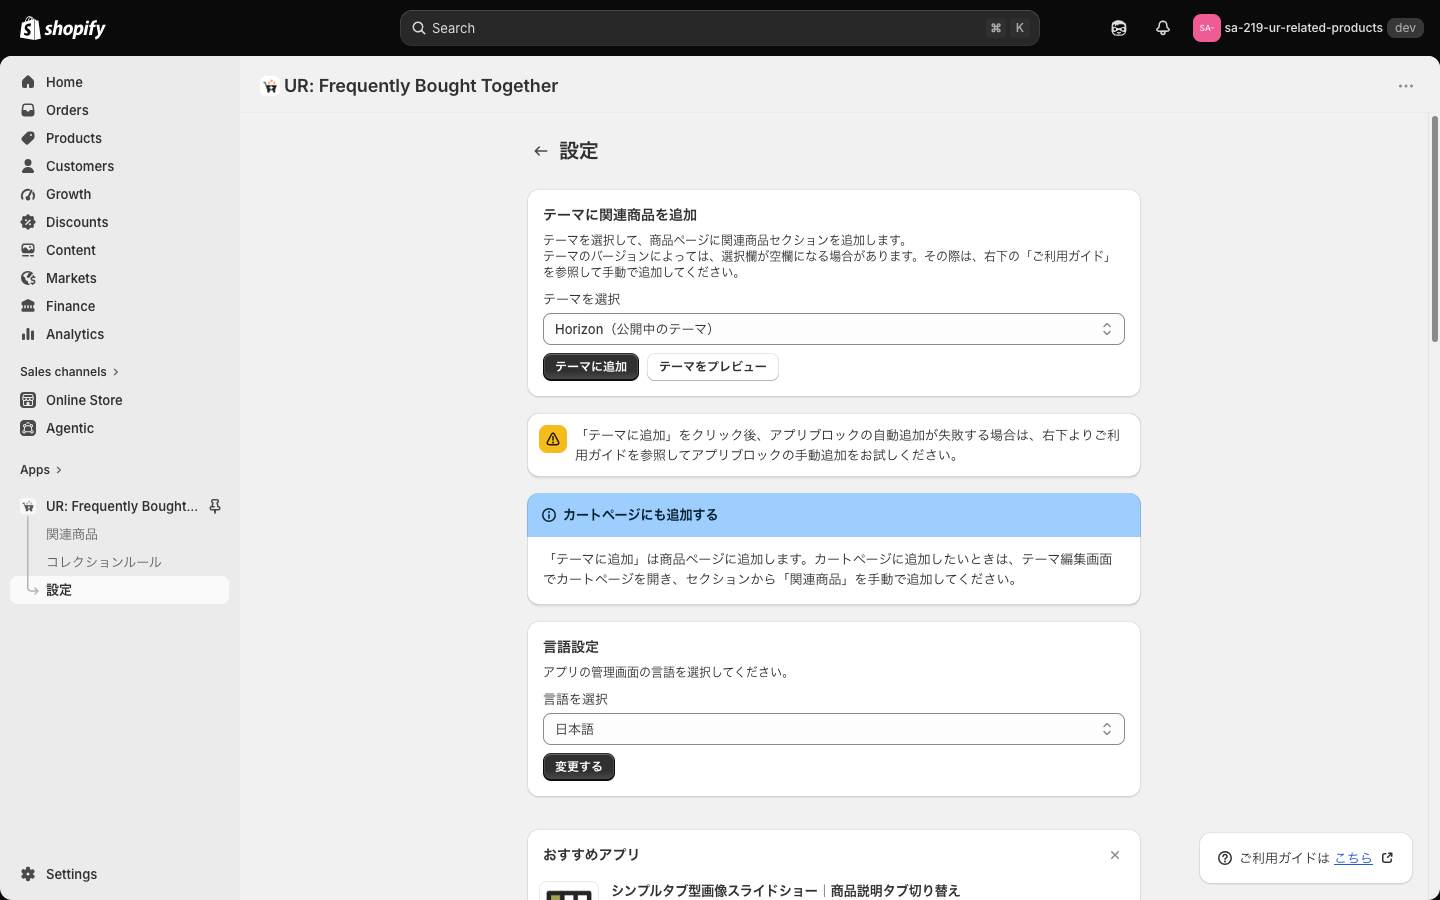
Task: Focus the Search field
Action: [x=720, y=28]
